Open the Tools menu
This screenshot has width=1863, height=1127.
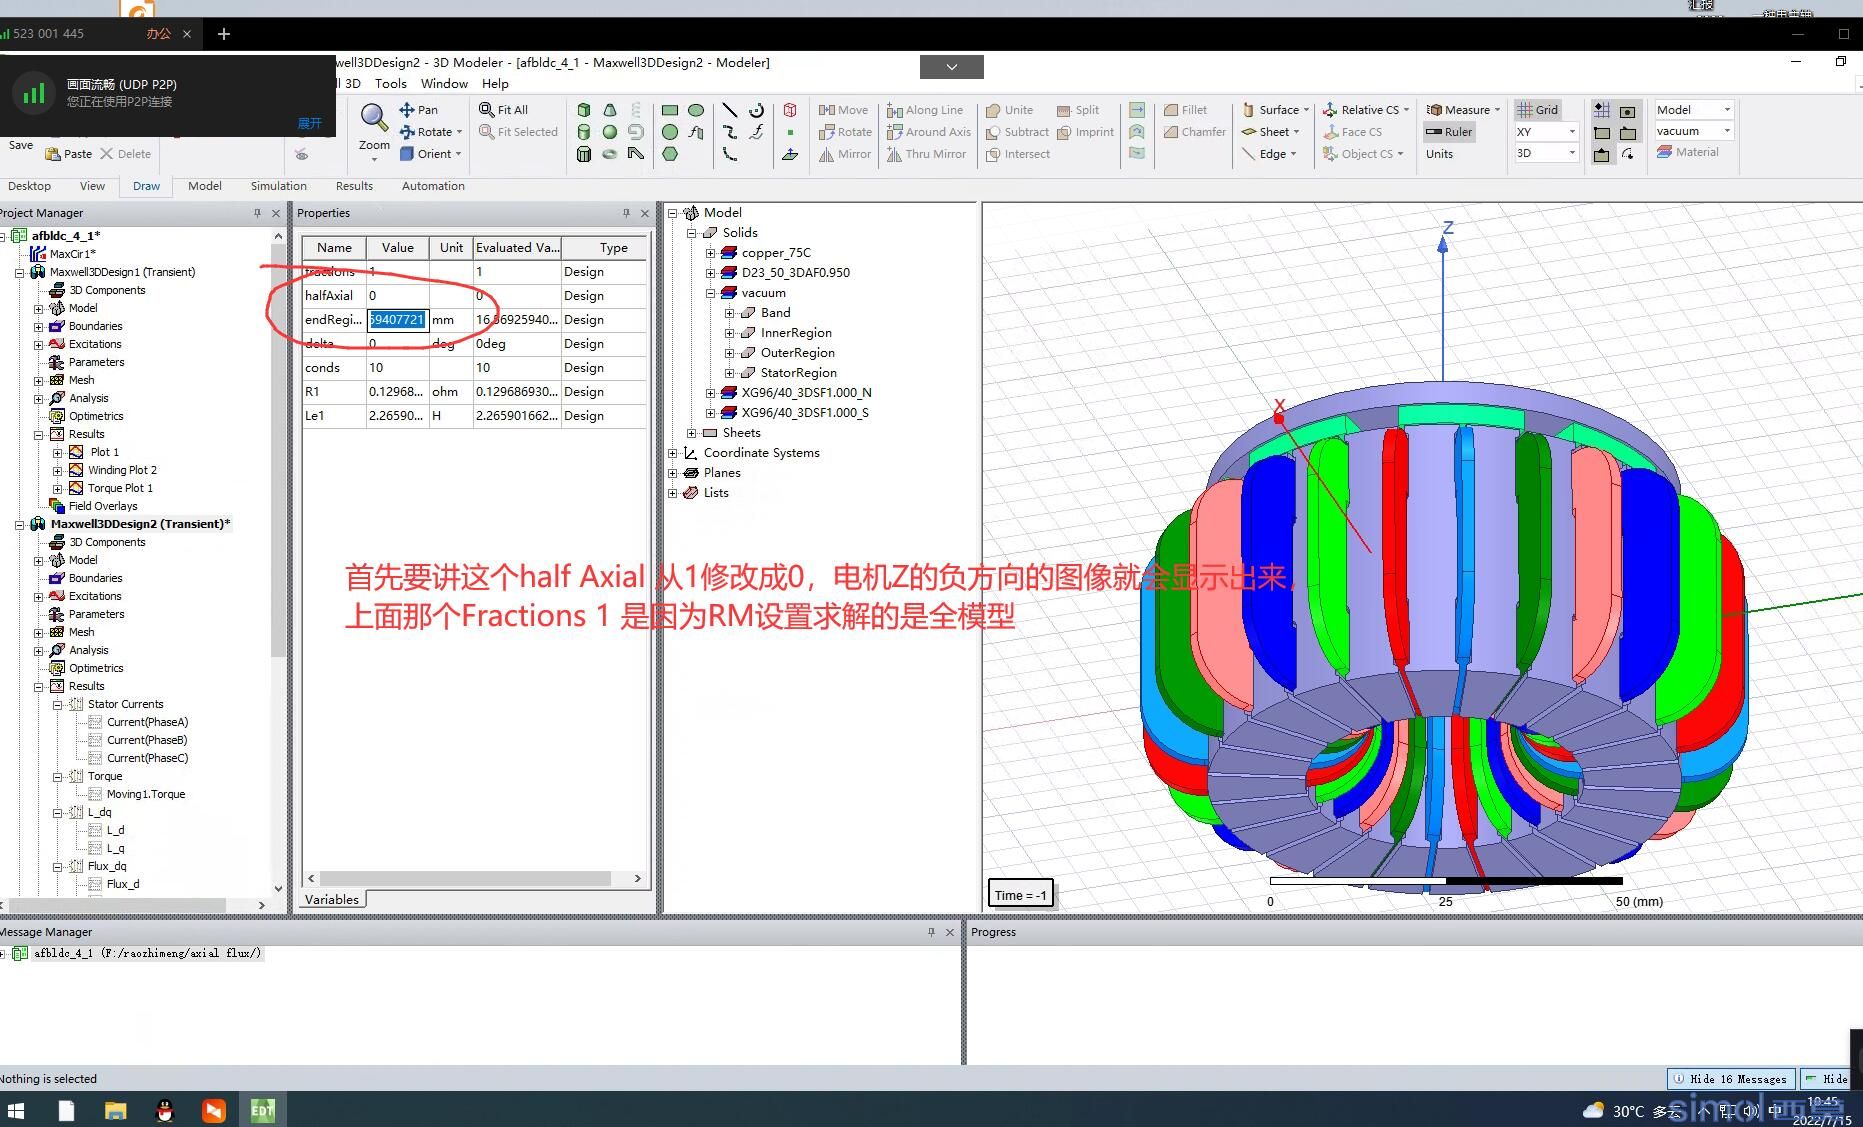(x=390, y=84)
